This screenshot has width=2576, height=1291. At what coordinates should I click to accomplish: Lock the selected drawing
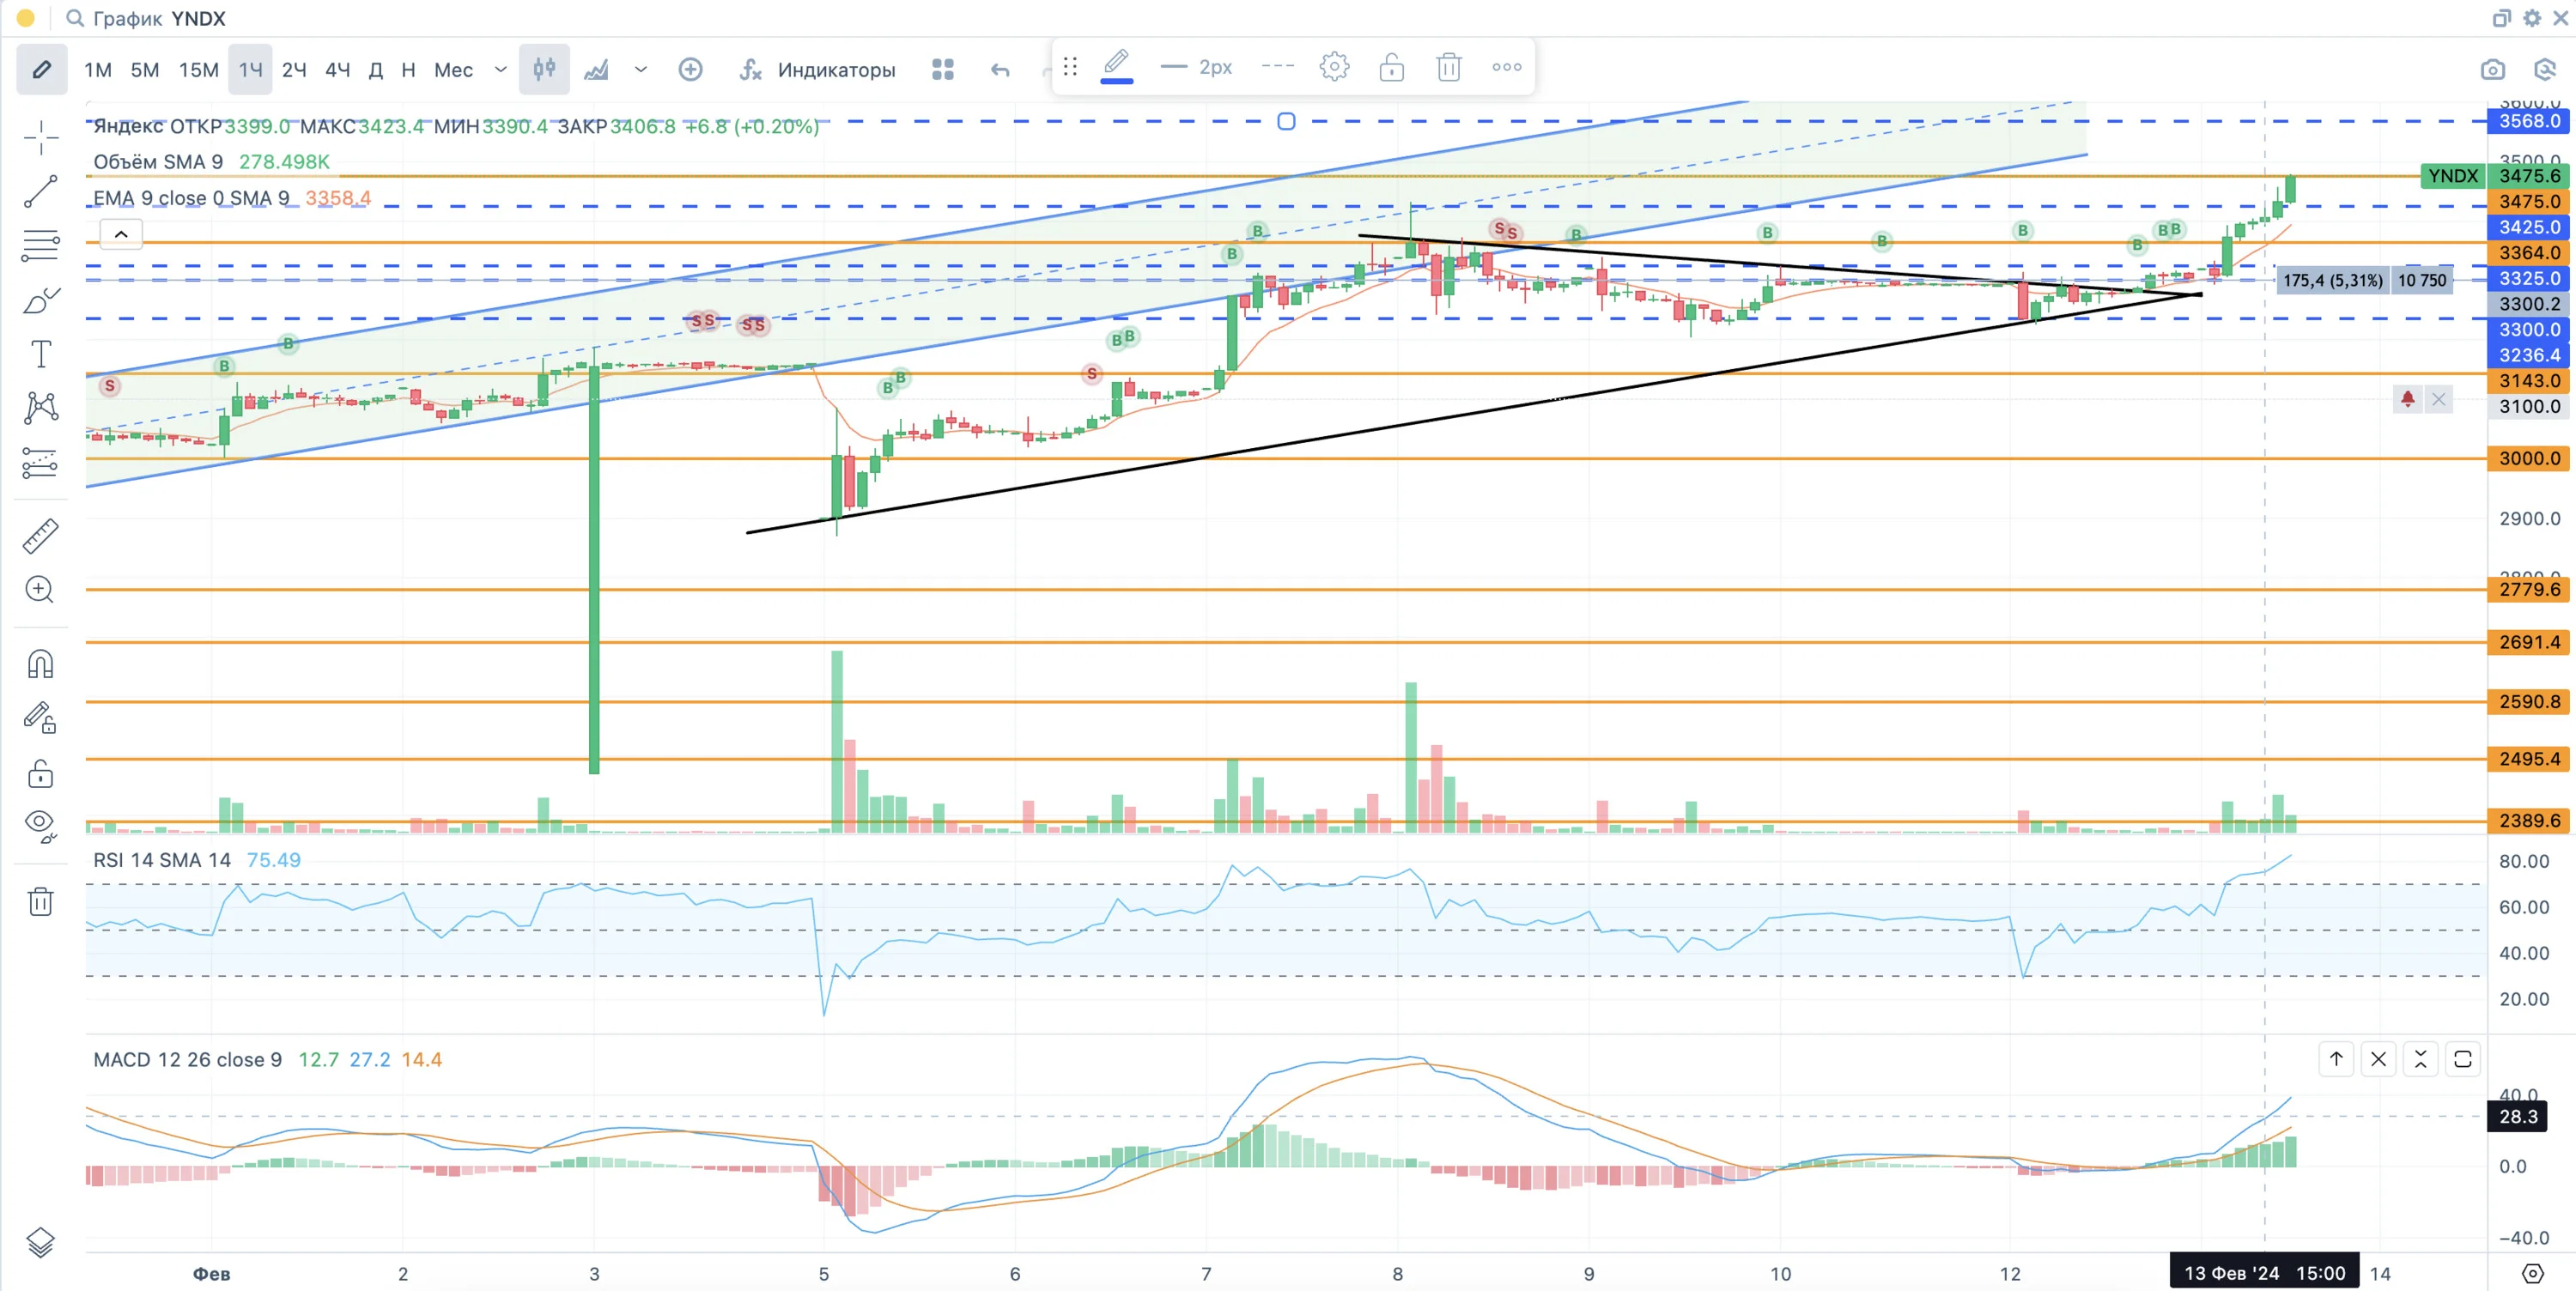click(x=1392, y=67)
